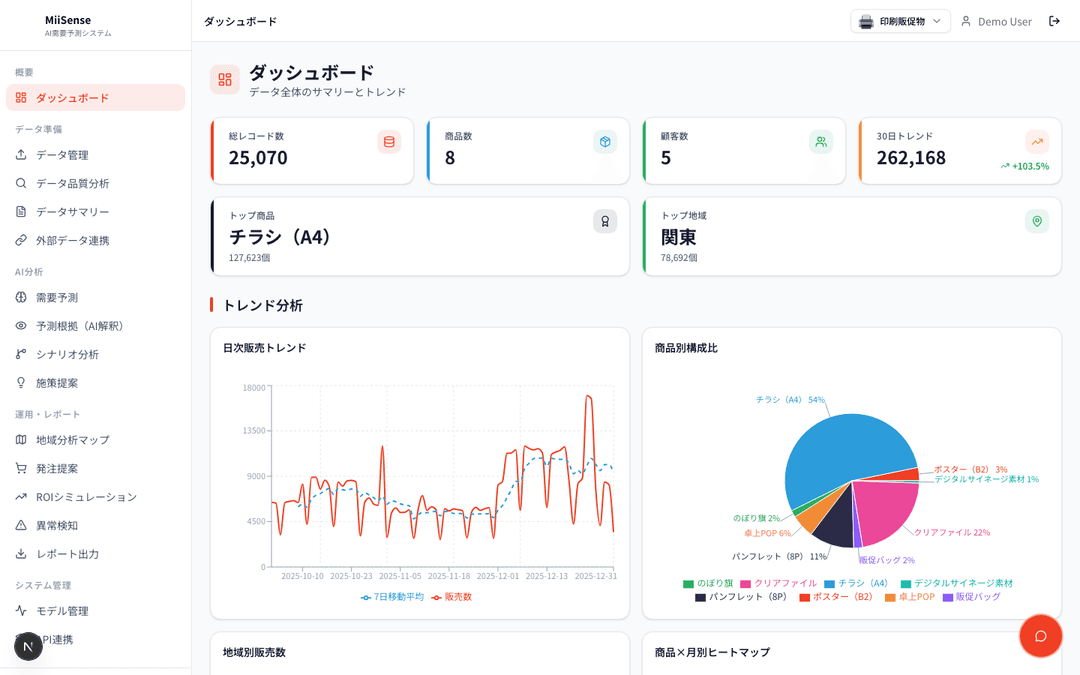Open 地域分析マップ from sidebar
Screen dimensions: 1080x675
[x=96, y=439]
